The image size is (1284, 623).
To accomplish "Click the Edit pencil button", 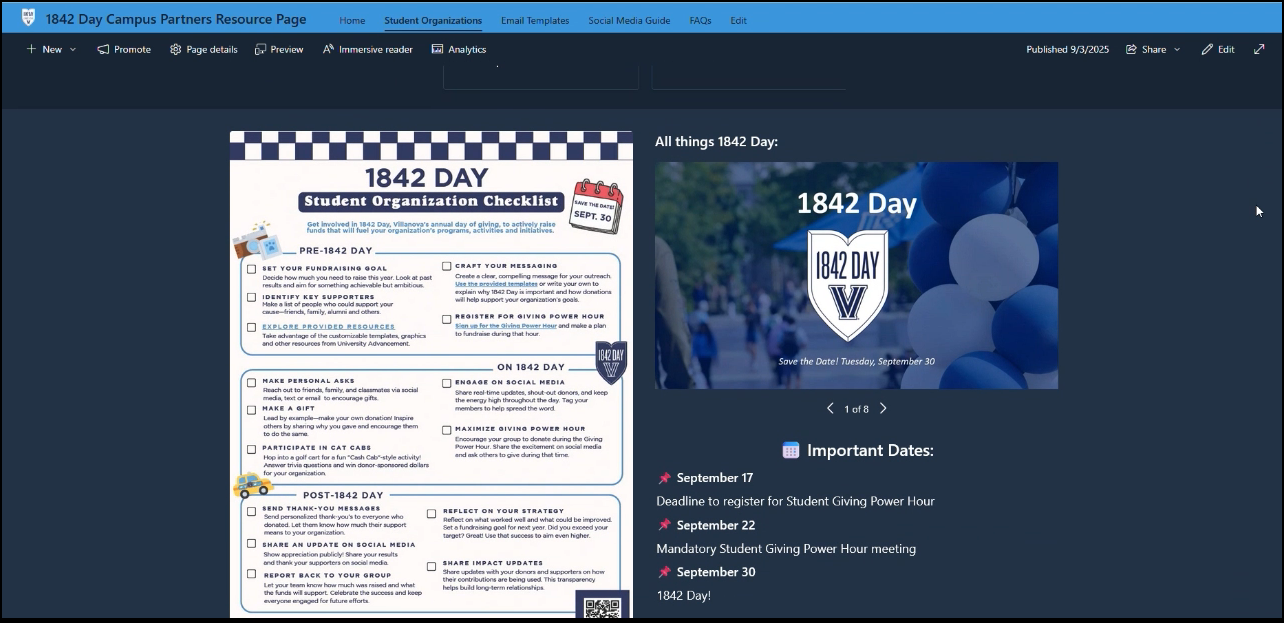I will coord(1217,49).
